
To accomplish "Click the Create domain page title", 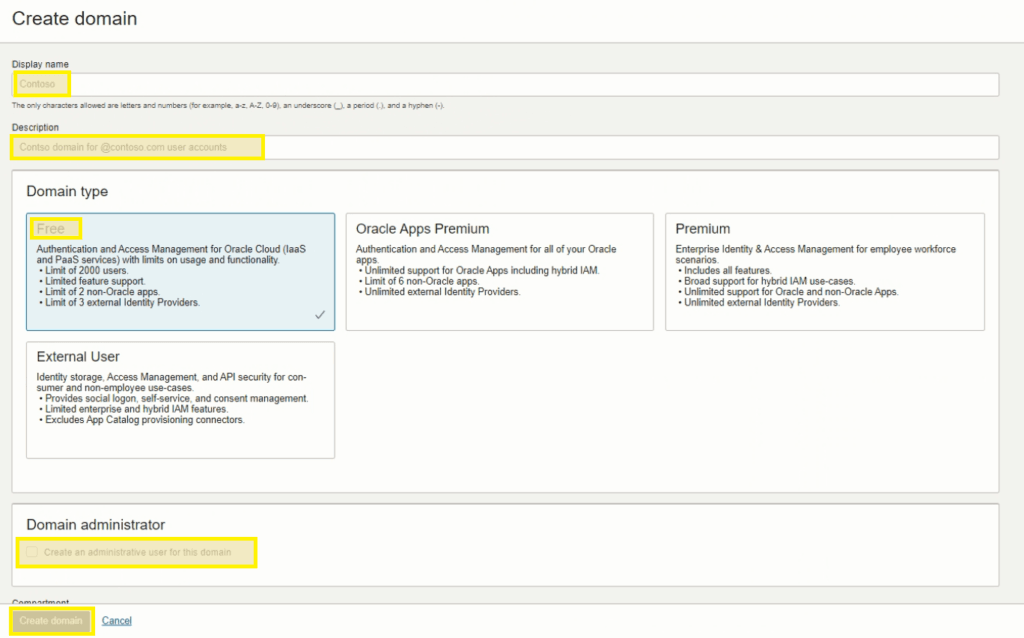I will 74,18.
